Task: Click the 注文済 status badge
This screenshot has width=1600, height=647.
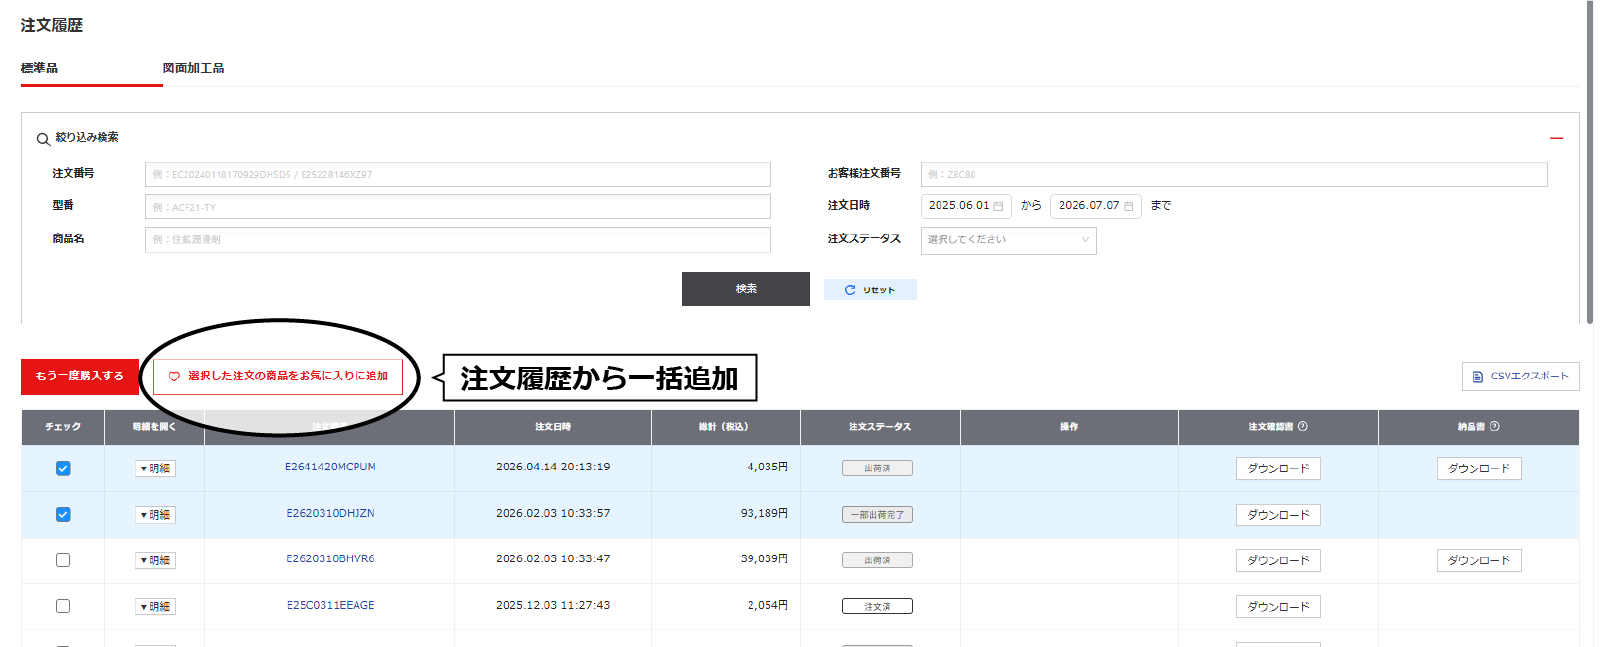Action: (877, 606)
